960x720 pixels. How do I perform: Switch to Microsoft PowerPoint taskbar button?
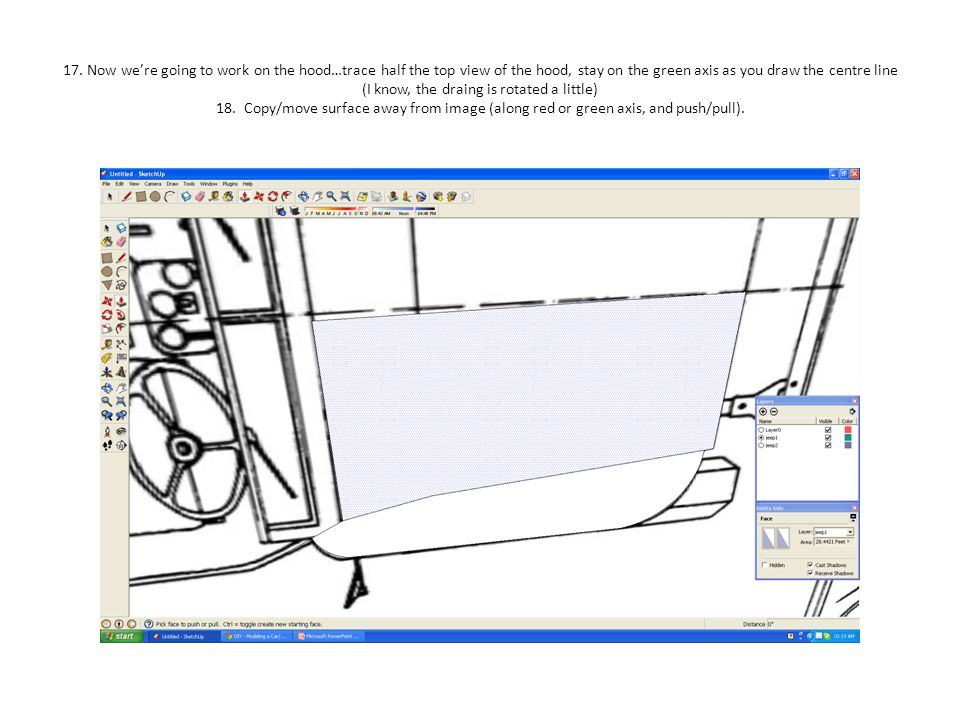click(x=329, y=636)
